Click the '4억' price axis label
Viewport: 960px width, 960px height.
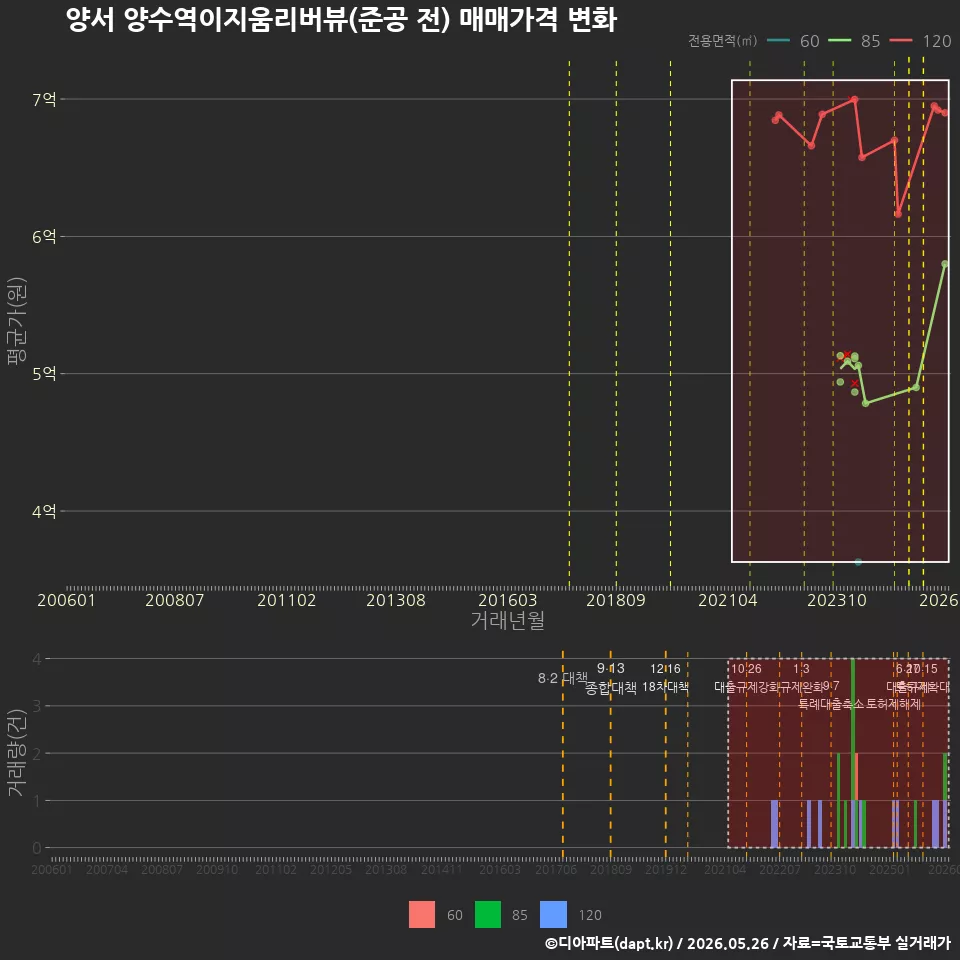click(44, 511)
